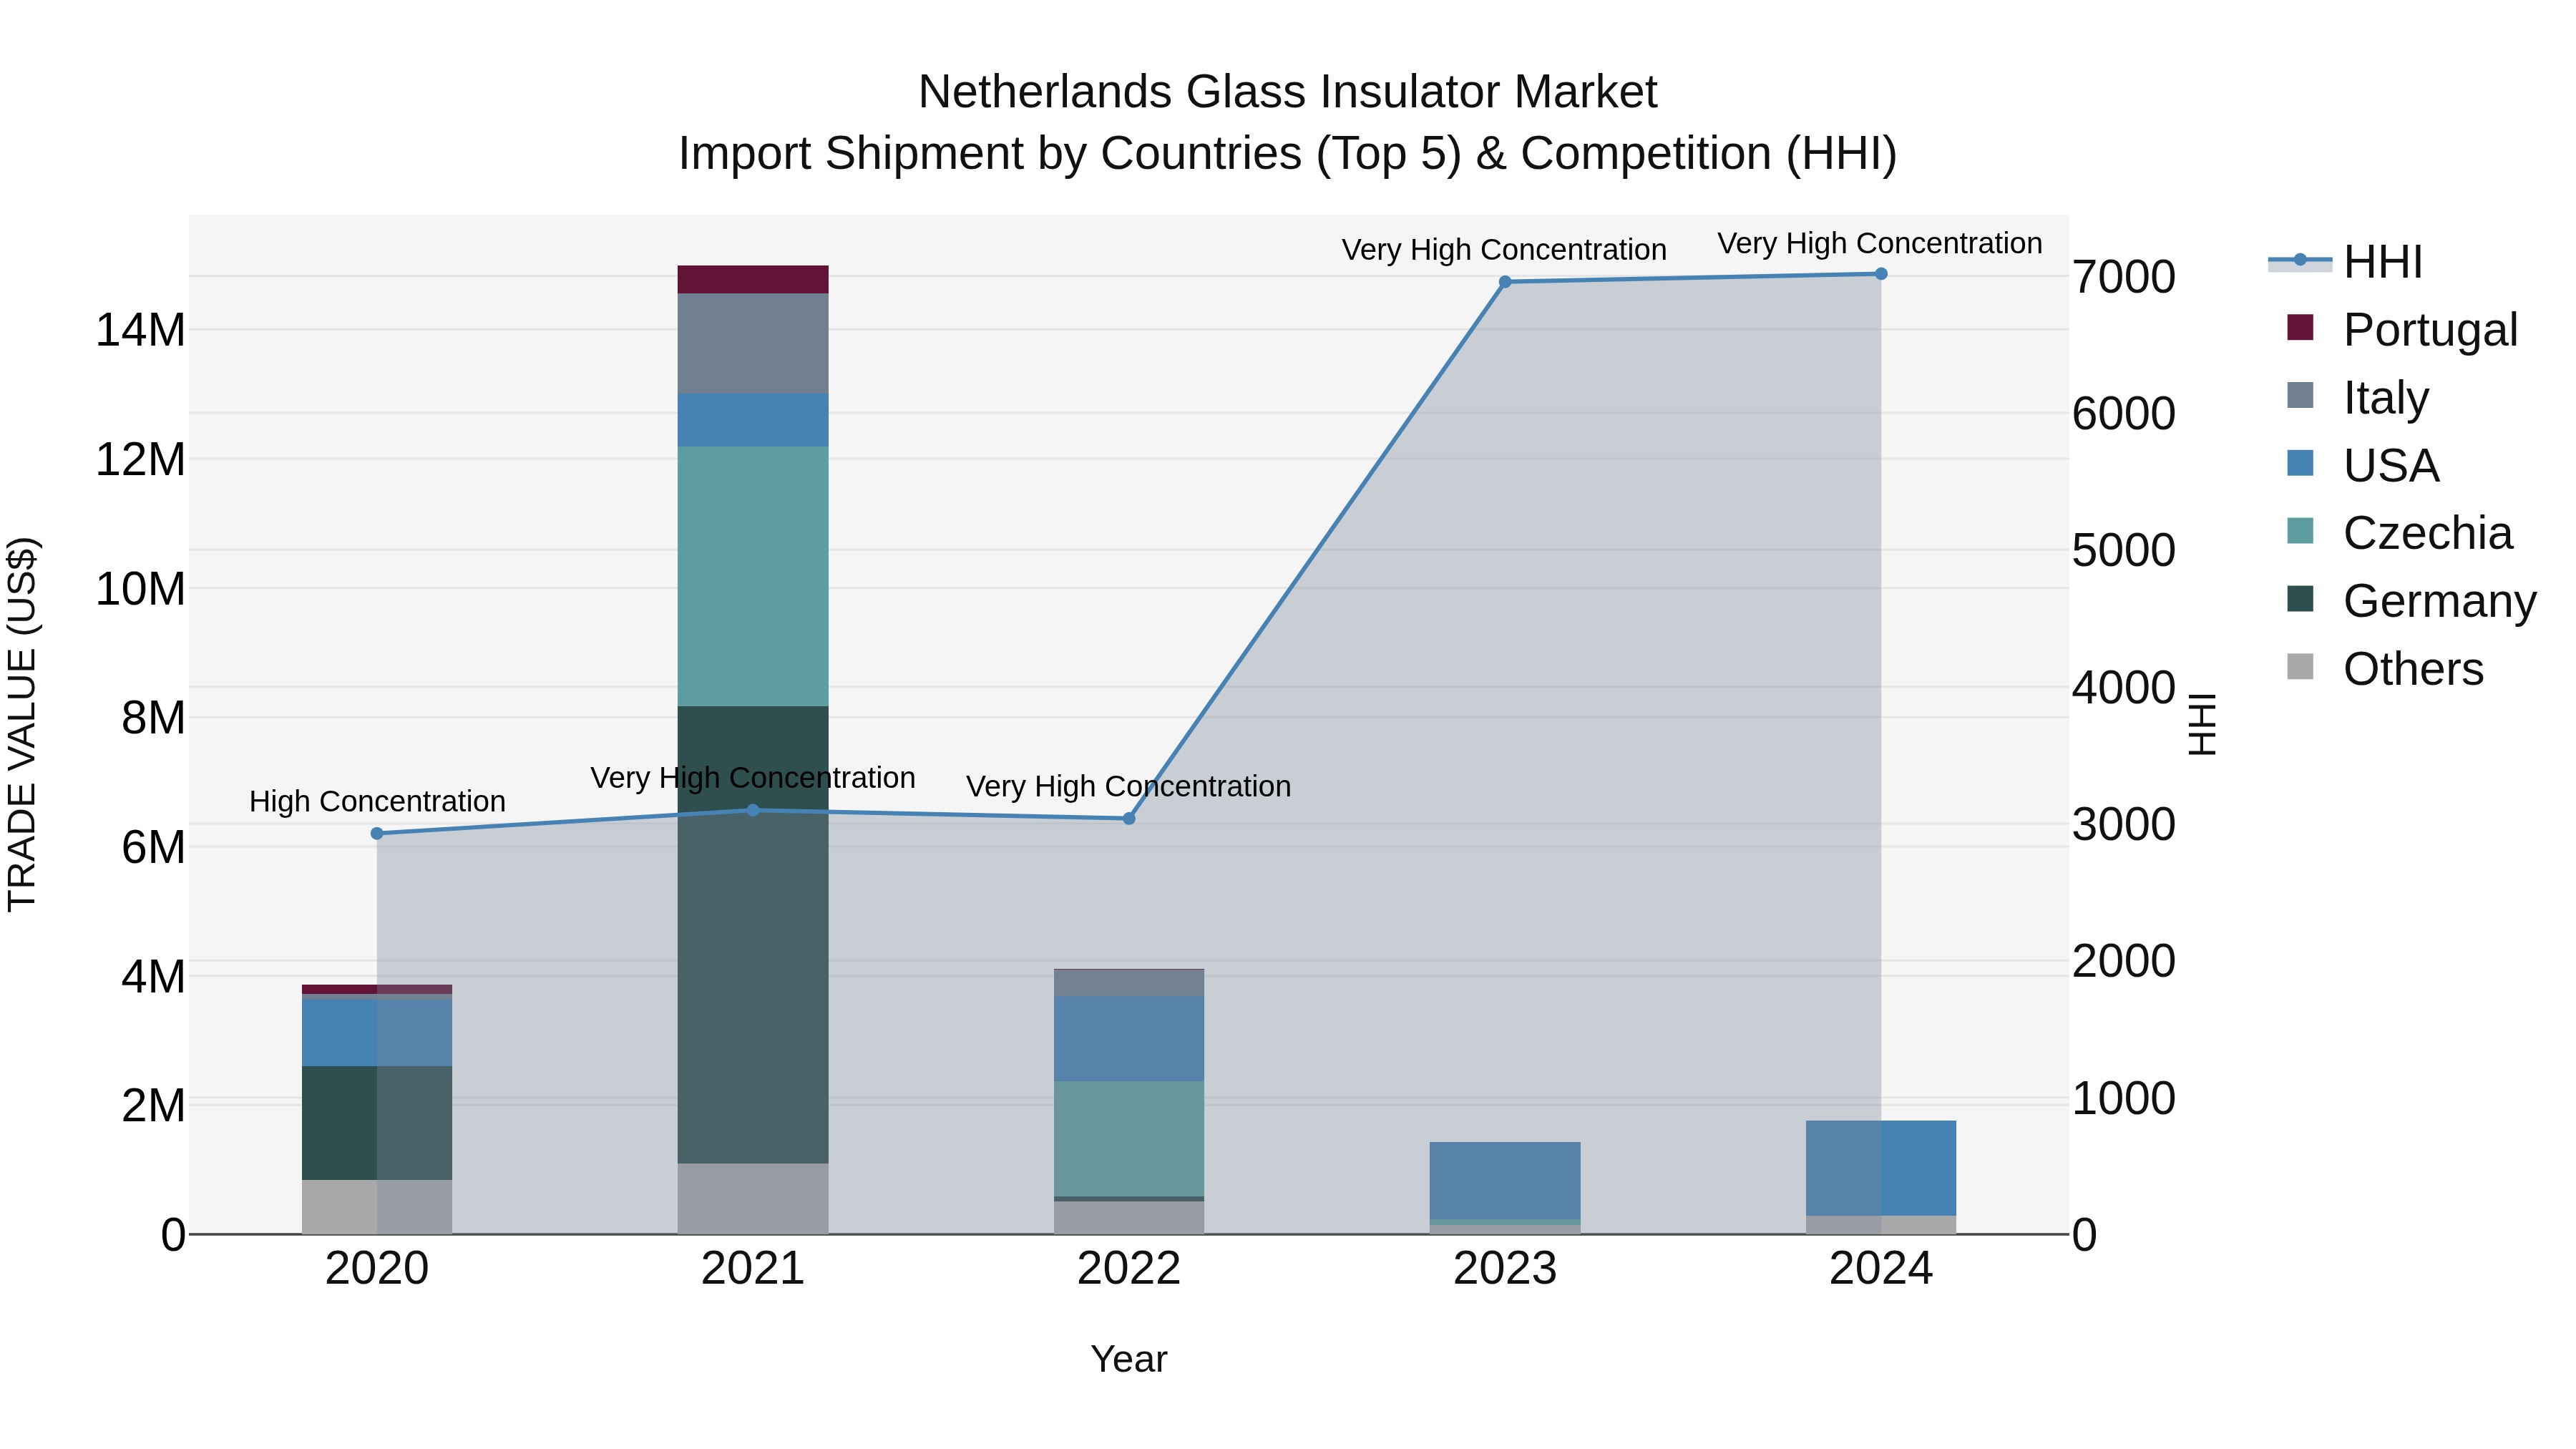Click the 'TRADE VALUE (US$)' axis title

click(x=22, y=724)
